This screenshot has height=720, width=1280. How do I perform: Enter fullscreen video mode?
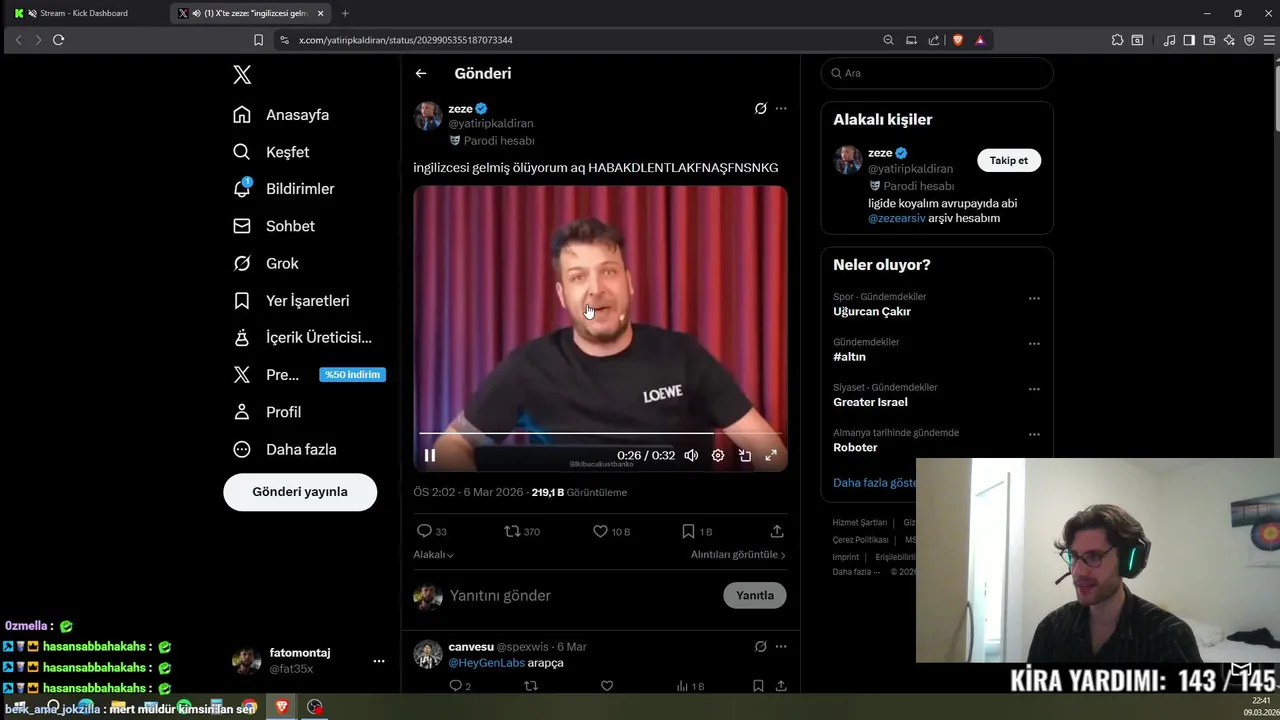click(x=771, y=455)
